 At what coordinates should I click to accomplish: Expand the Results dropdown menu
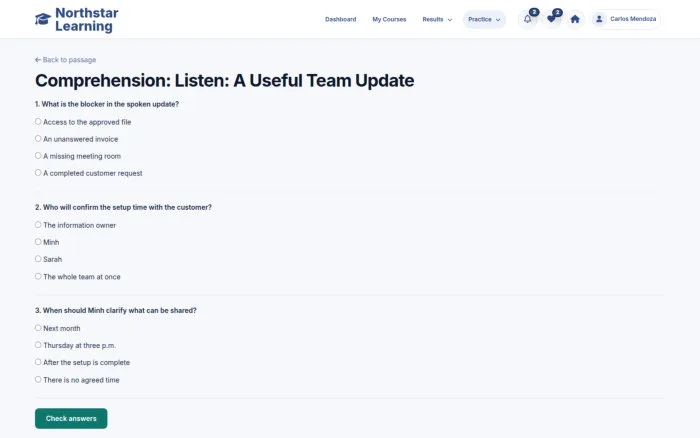point(437,19)
